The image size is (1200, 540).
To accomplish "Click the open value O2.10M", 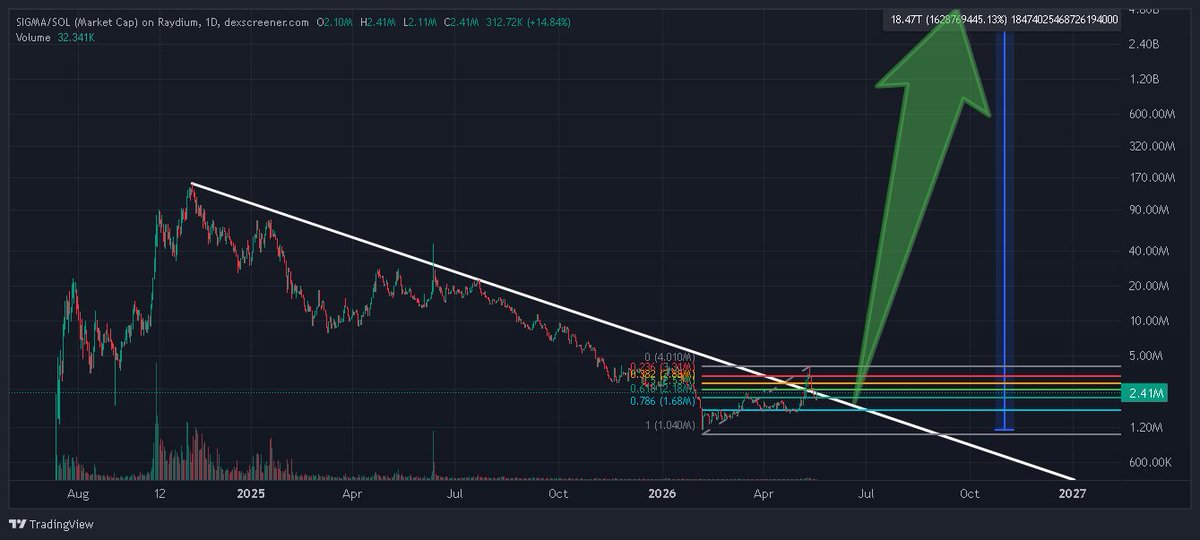I will coord(336,21).
